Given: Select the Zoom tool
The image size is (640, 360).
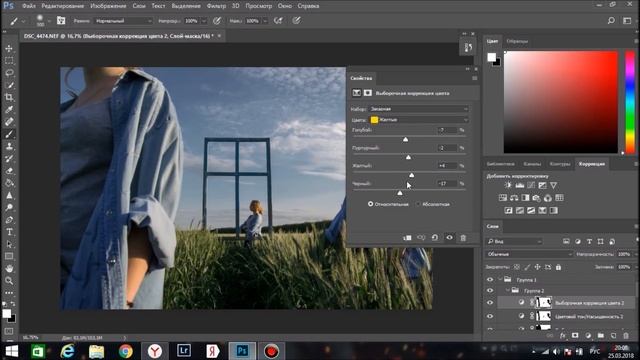Looking at the screenshot, I should tap(9, 281).
